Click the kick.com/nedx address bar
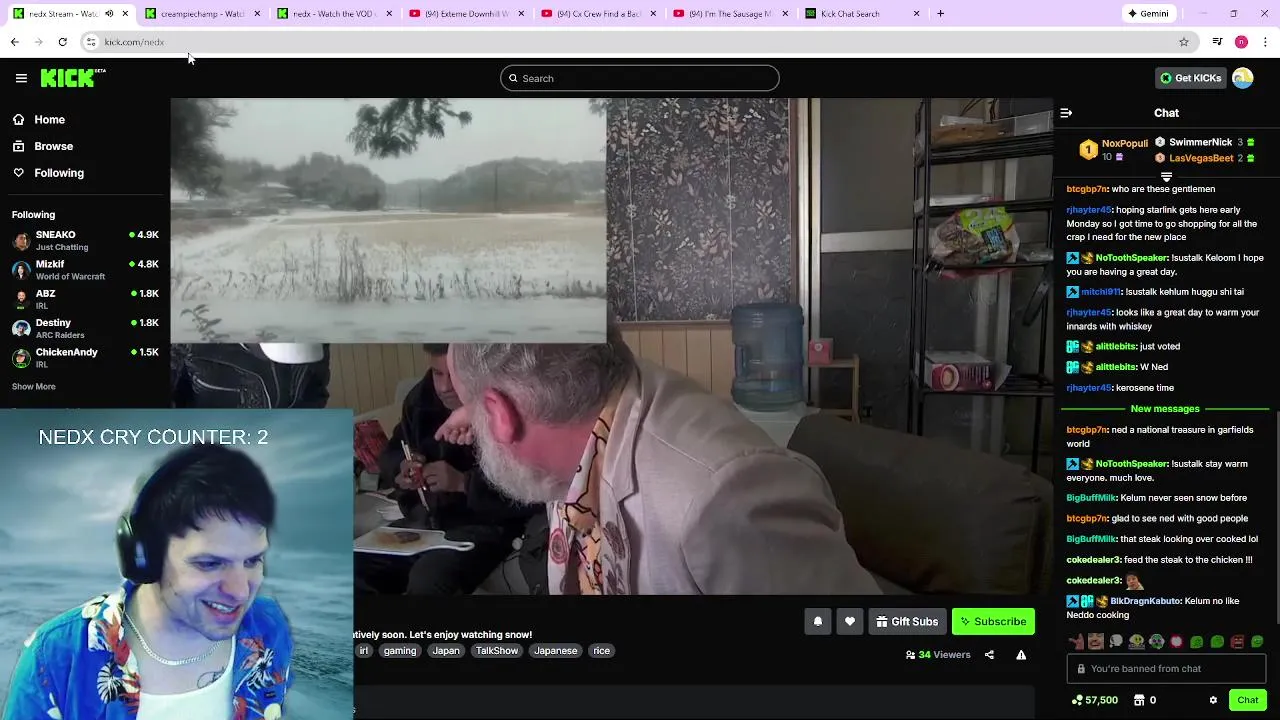This screenshot has height=720, width=1280. pos(640,42)
